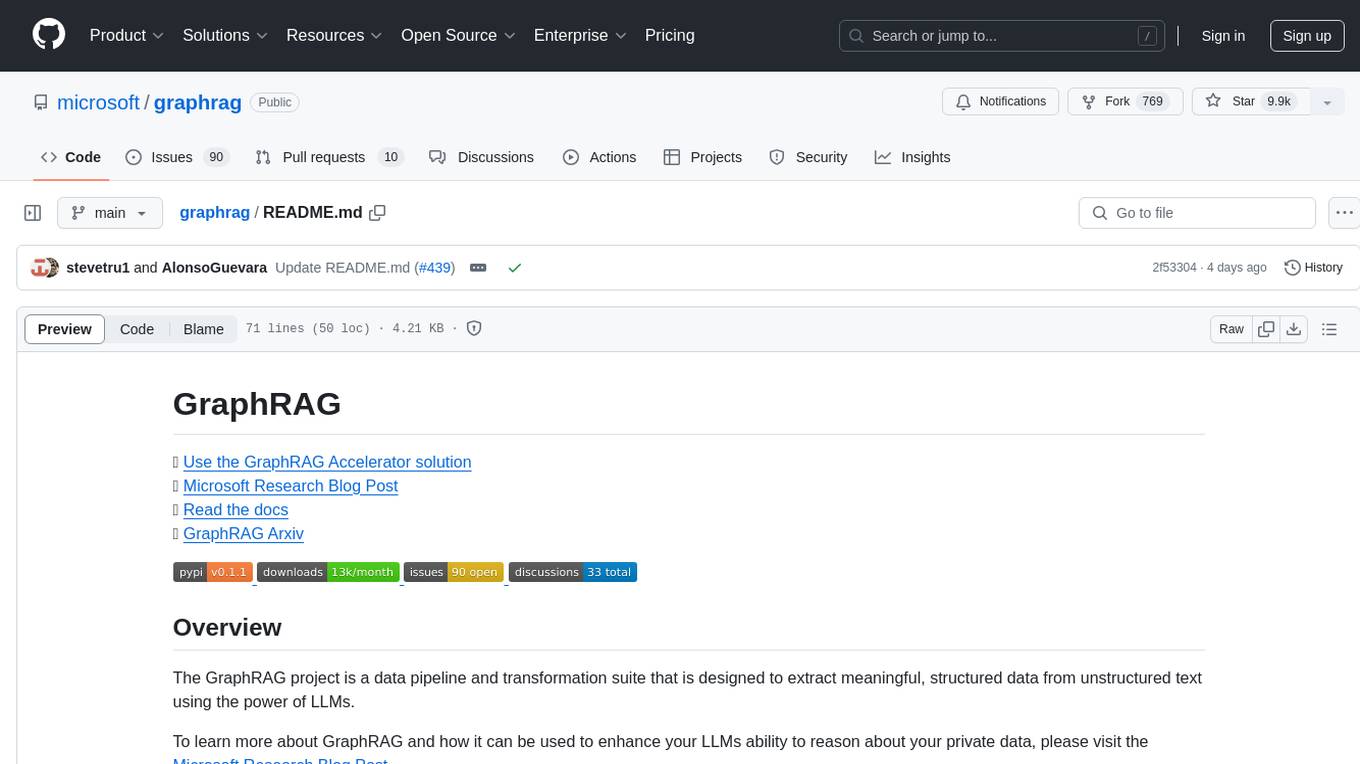1360x764 pixels.
Task: Copy raw file contents
Action: (x=1267, y=329)
